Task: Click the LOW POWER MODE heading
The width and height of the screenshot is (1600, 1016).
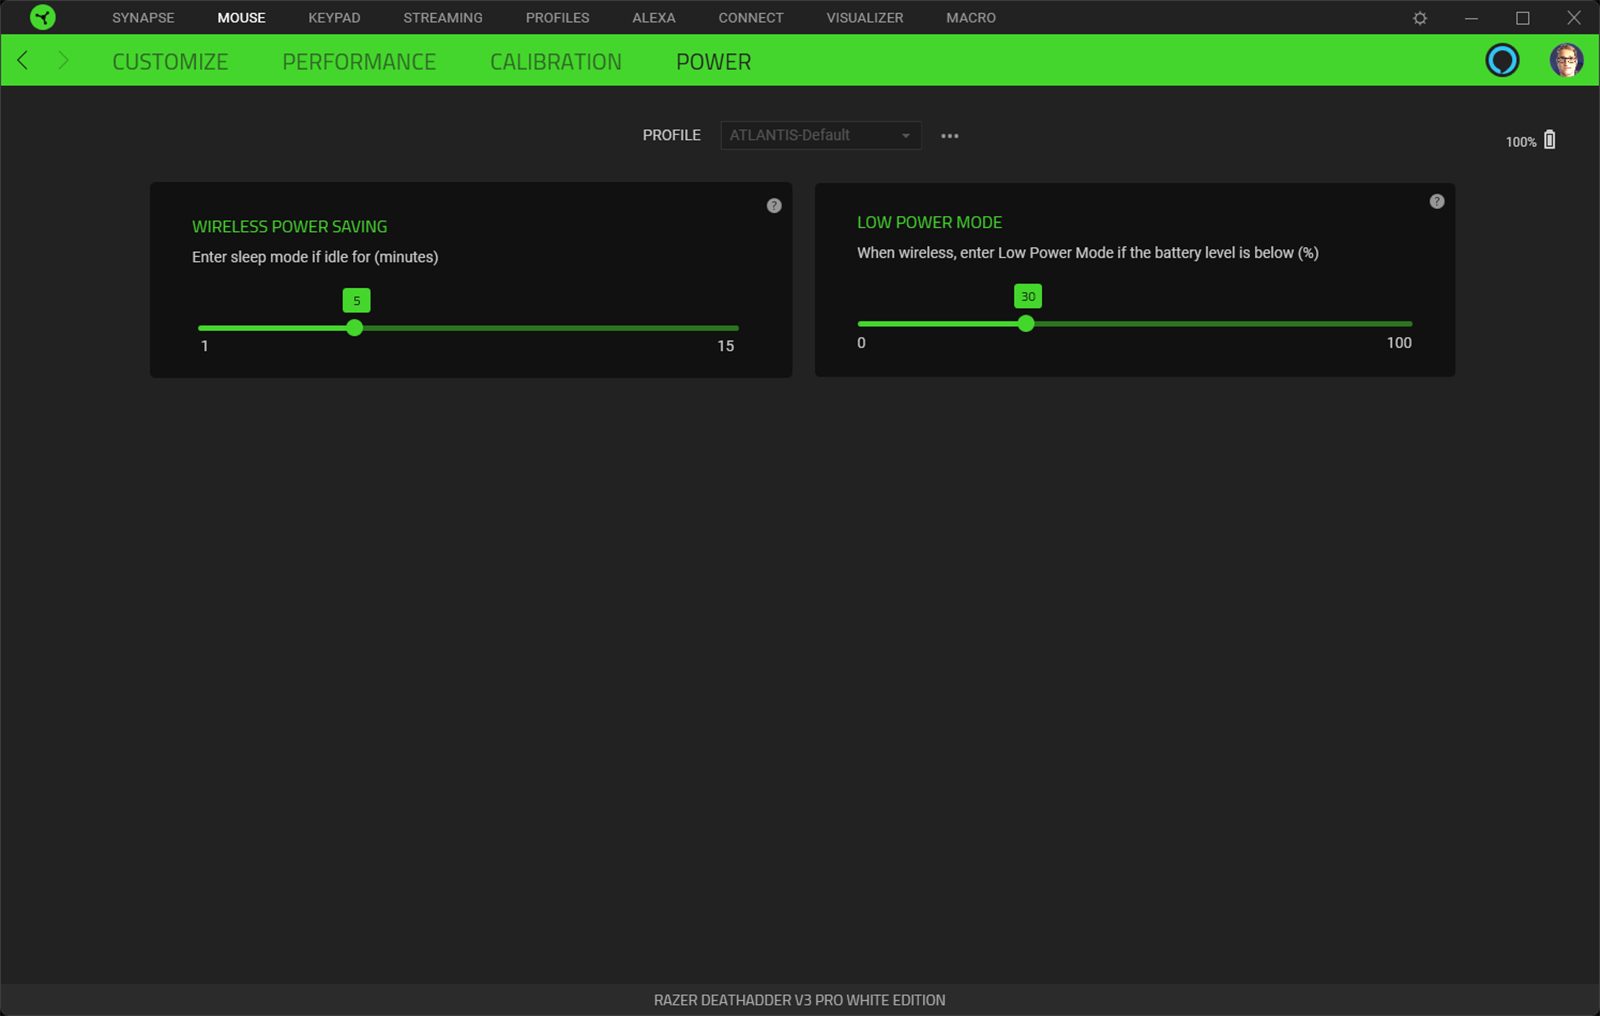Action: click(930, 223)
